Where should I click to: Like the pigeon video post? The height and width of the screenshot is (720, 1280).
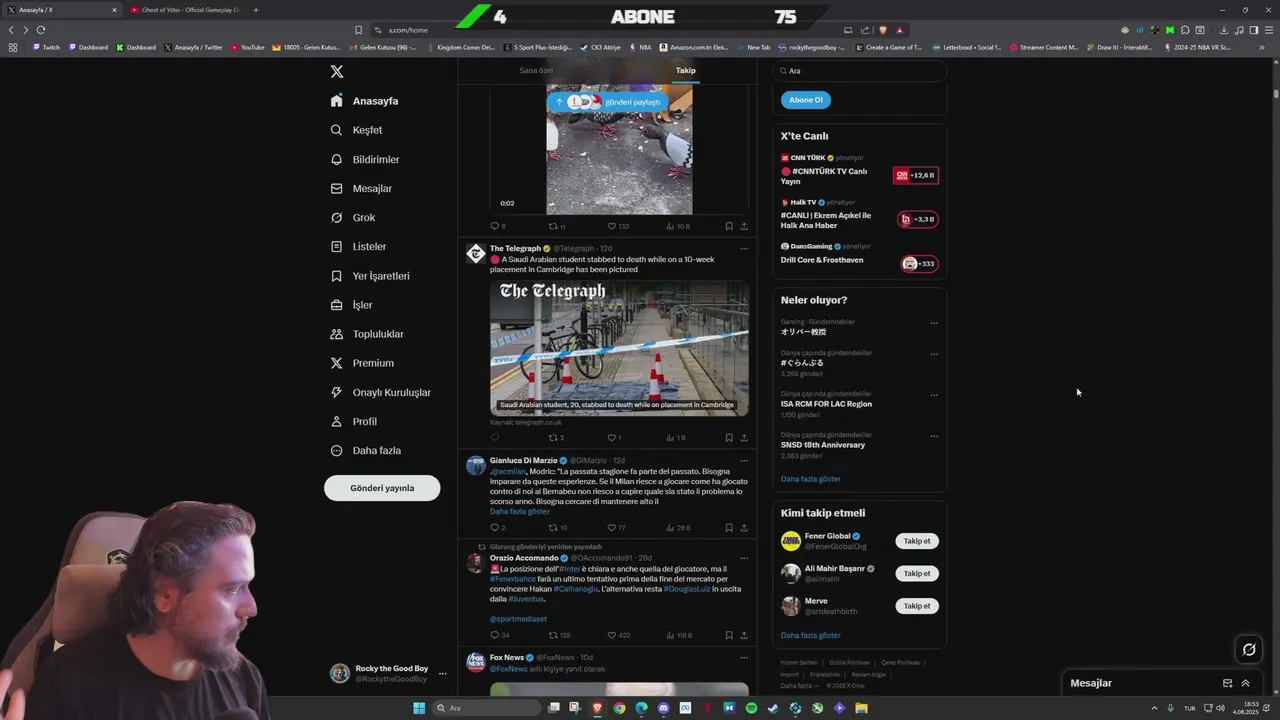pyautogui.click(x=612, y=226)
